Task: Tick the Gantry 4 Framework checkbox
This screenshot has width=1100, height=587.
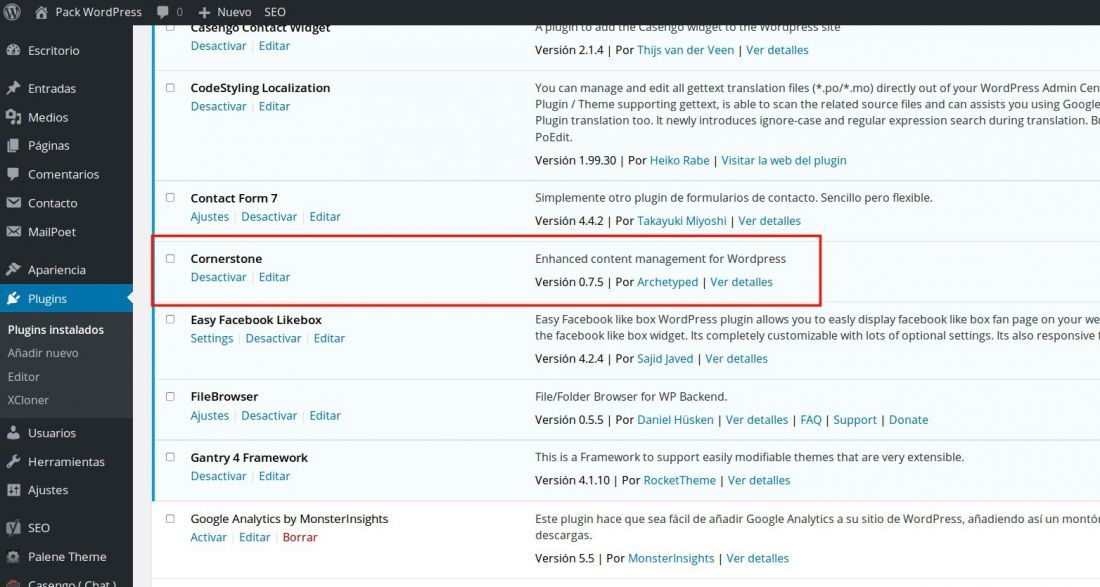Action: pyautogui.click(x=170, y=457)
